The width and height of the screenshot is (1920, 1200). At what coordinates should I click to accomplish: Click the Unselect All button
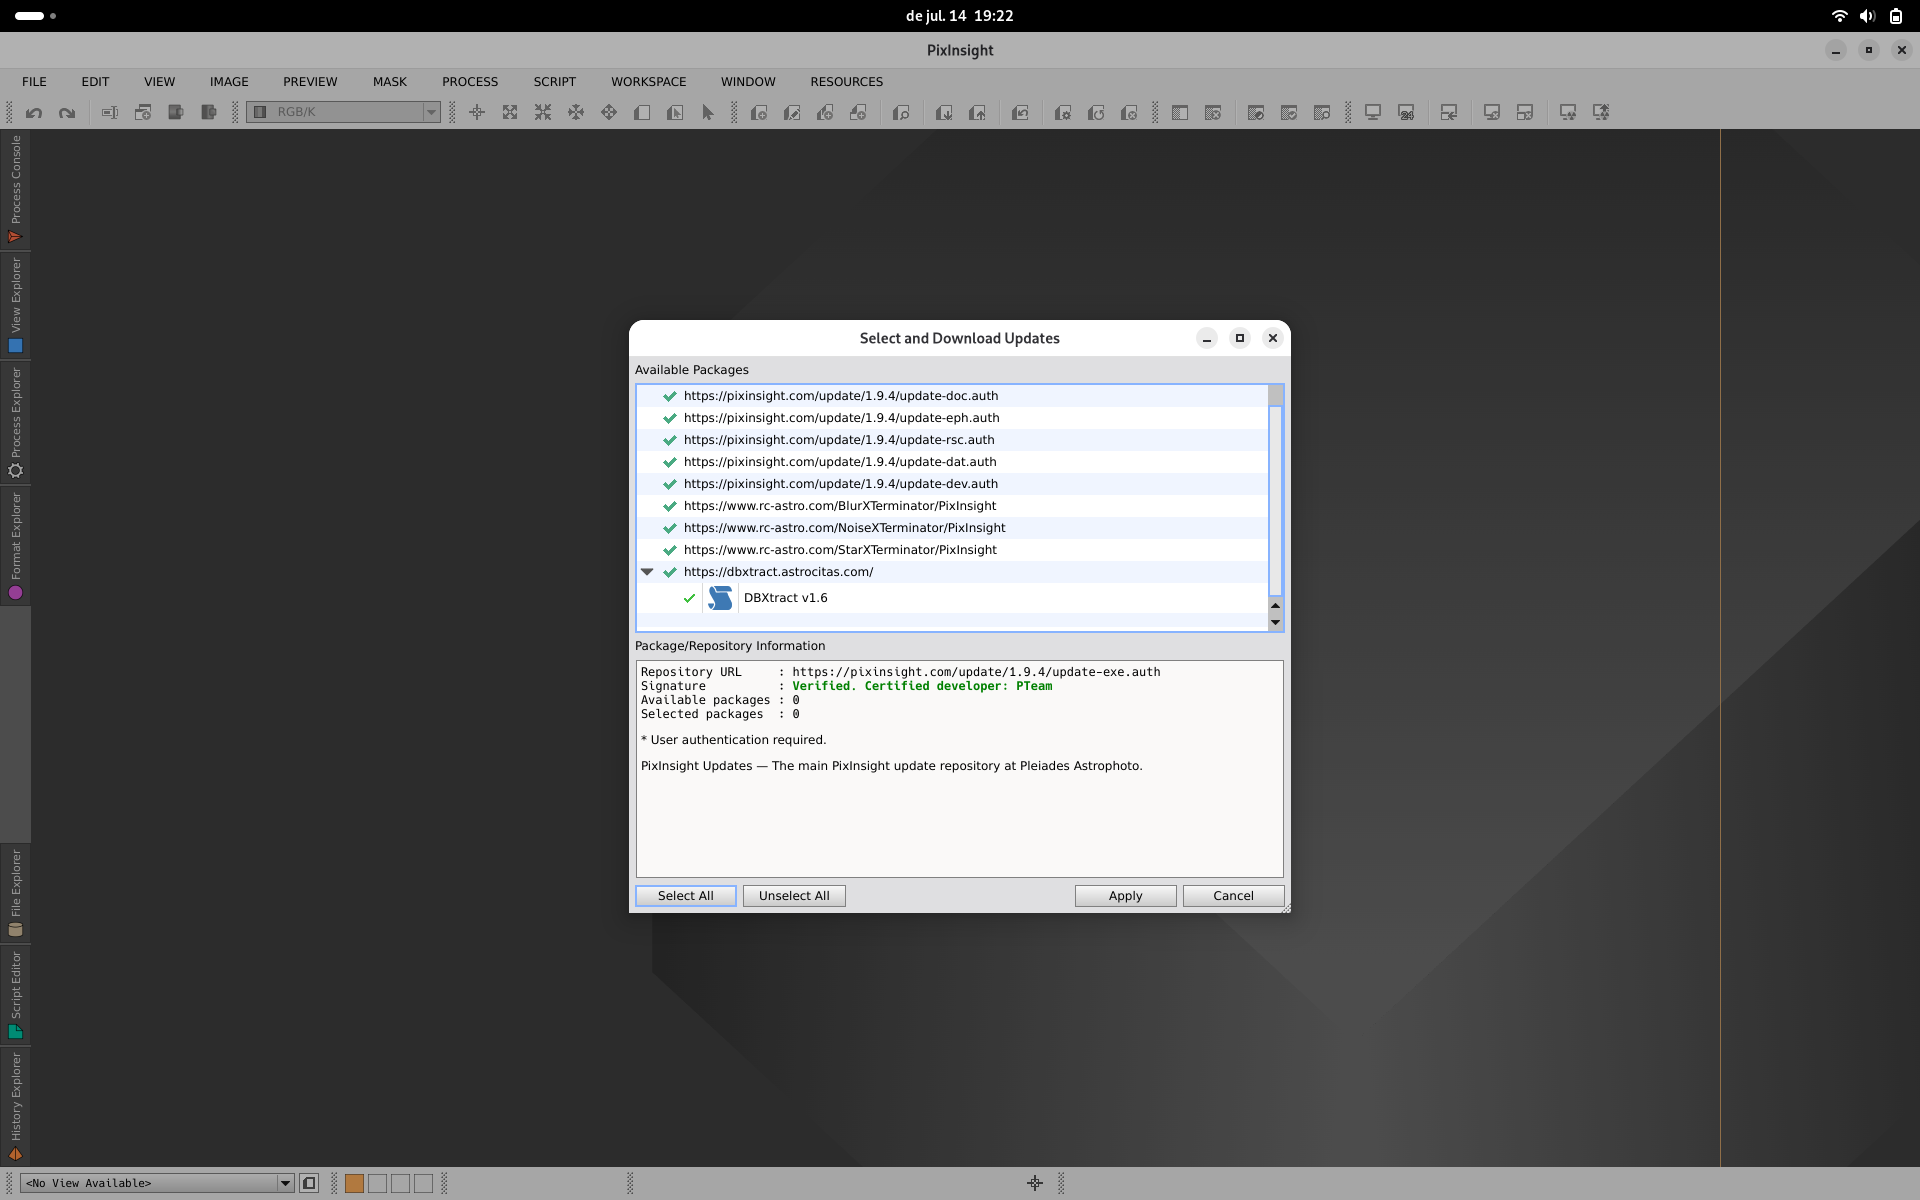794,896
